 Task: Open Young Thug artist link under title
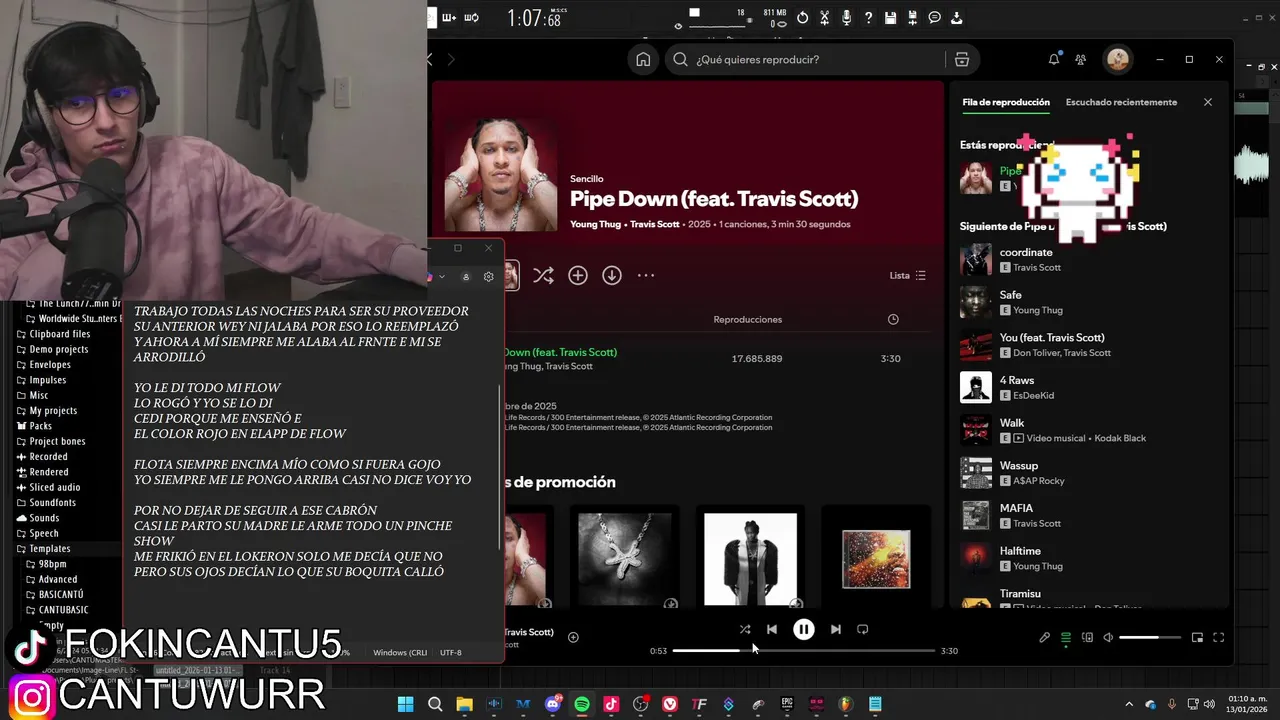pos(596,224)
